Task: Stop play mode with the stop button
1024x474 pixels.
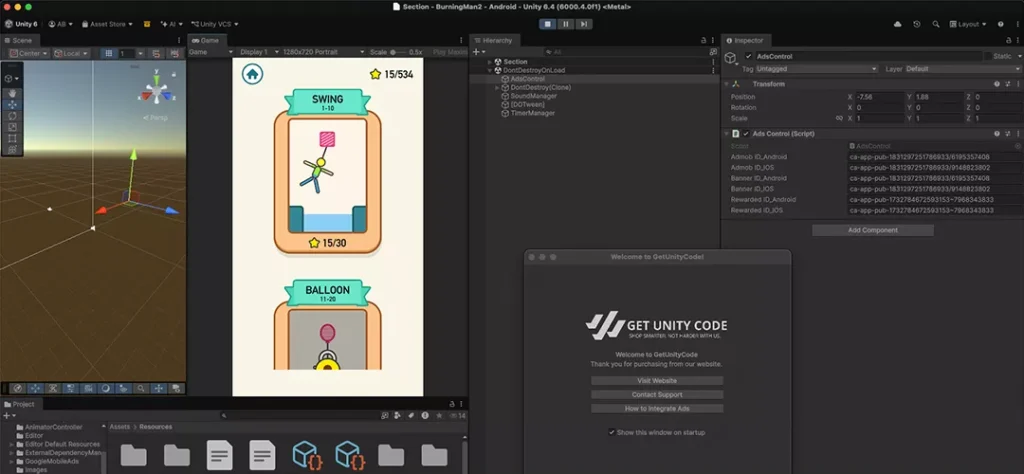Action: 548,24
